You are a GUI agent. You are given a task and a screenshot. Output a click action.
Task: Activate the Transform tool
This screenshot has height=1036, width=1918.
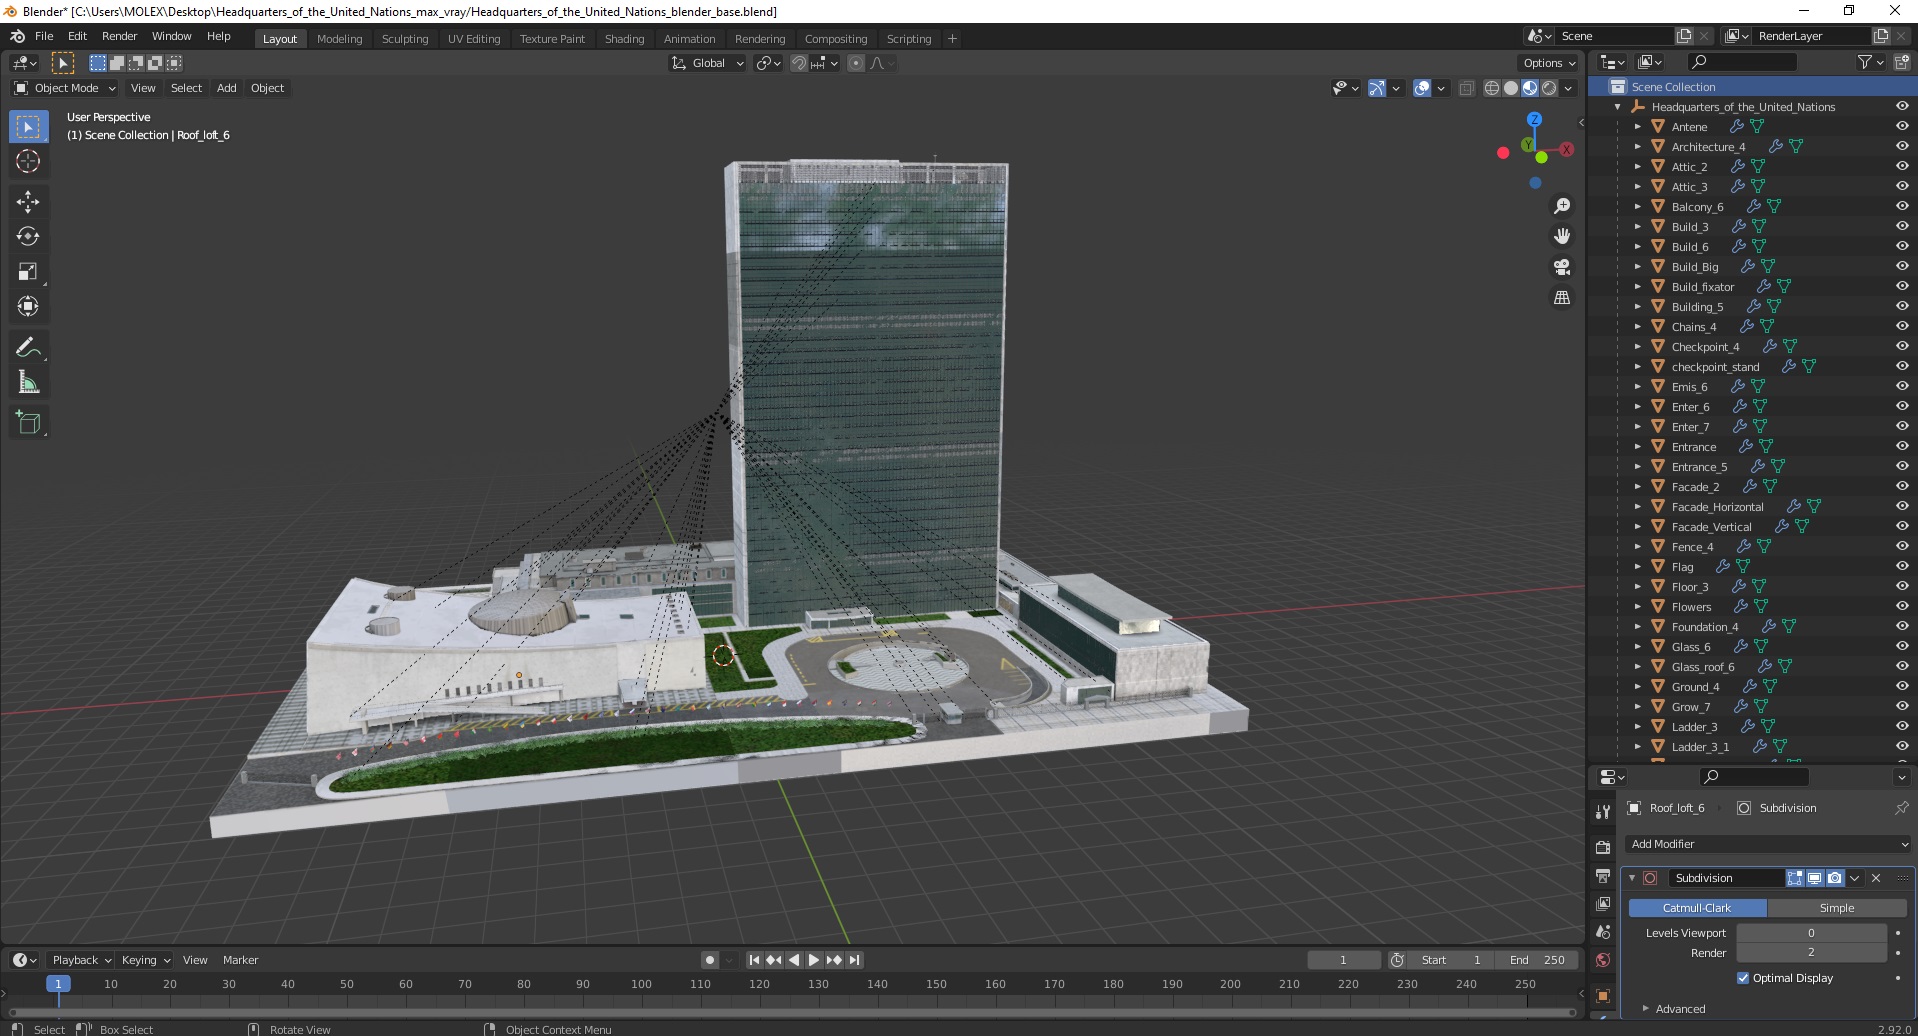tap(28, 306)
